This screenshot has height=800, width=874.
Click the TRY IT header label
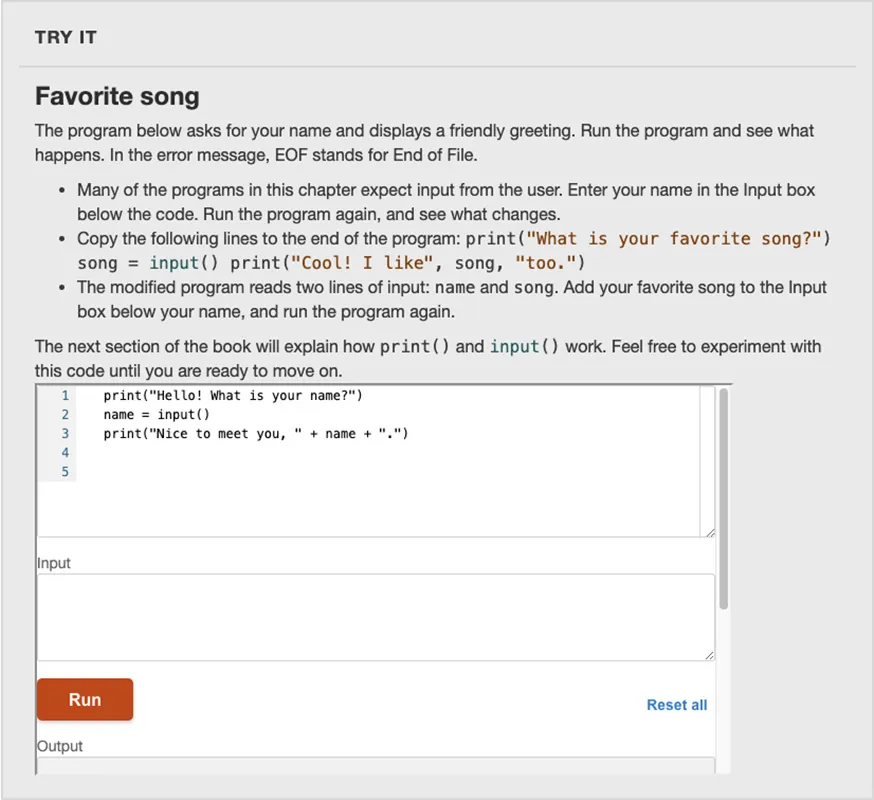[x=65, y=37]
